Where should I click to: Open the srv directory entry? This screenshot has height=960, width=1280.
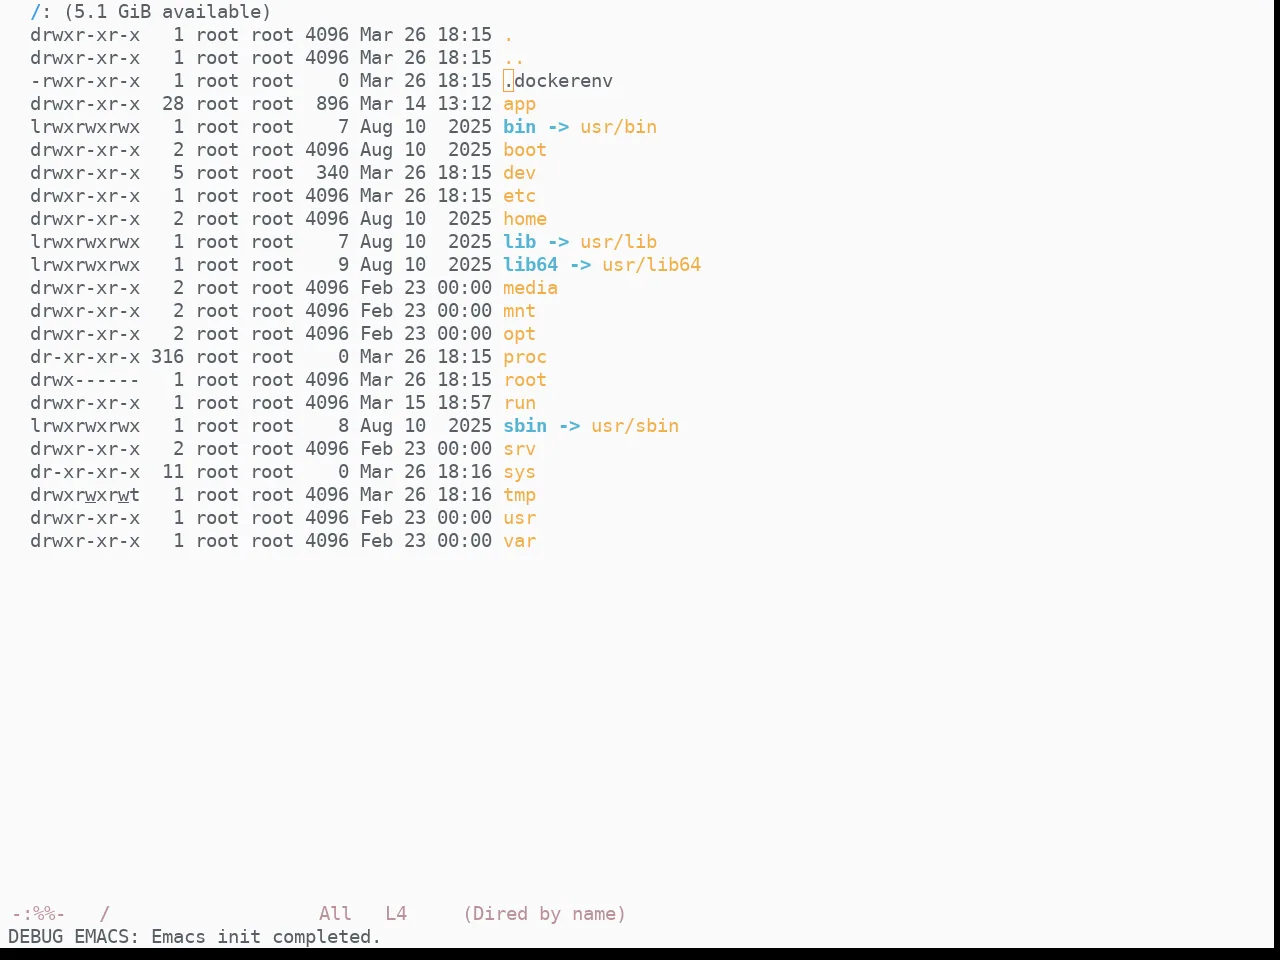519,449
